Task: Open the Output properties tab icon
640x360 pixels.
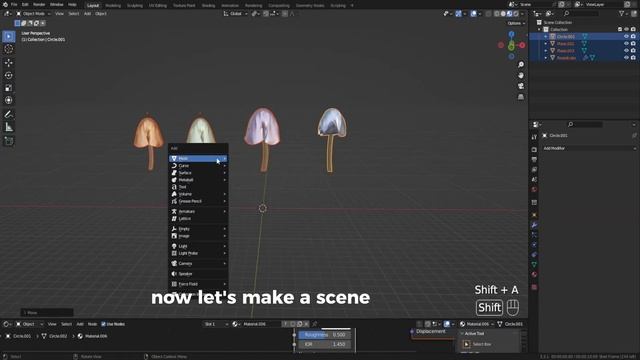Action: tap(534, 160)
